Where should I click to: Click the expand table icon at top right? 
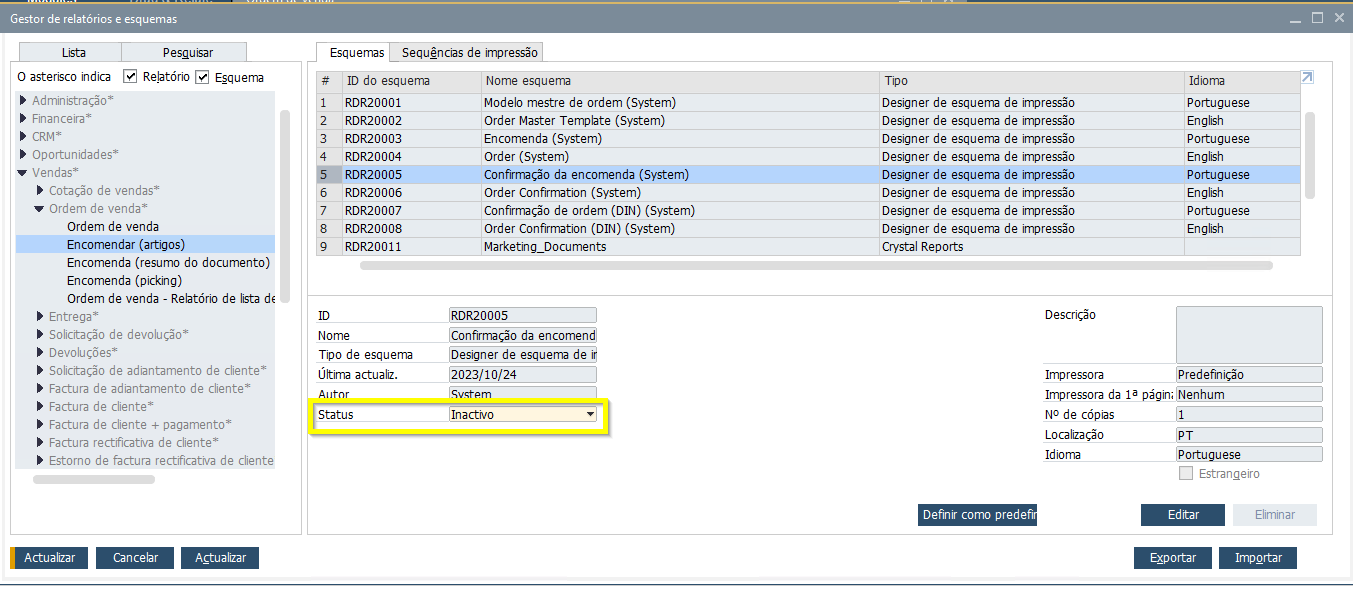coord(1307,78)
